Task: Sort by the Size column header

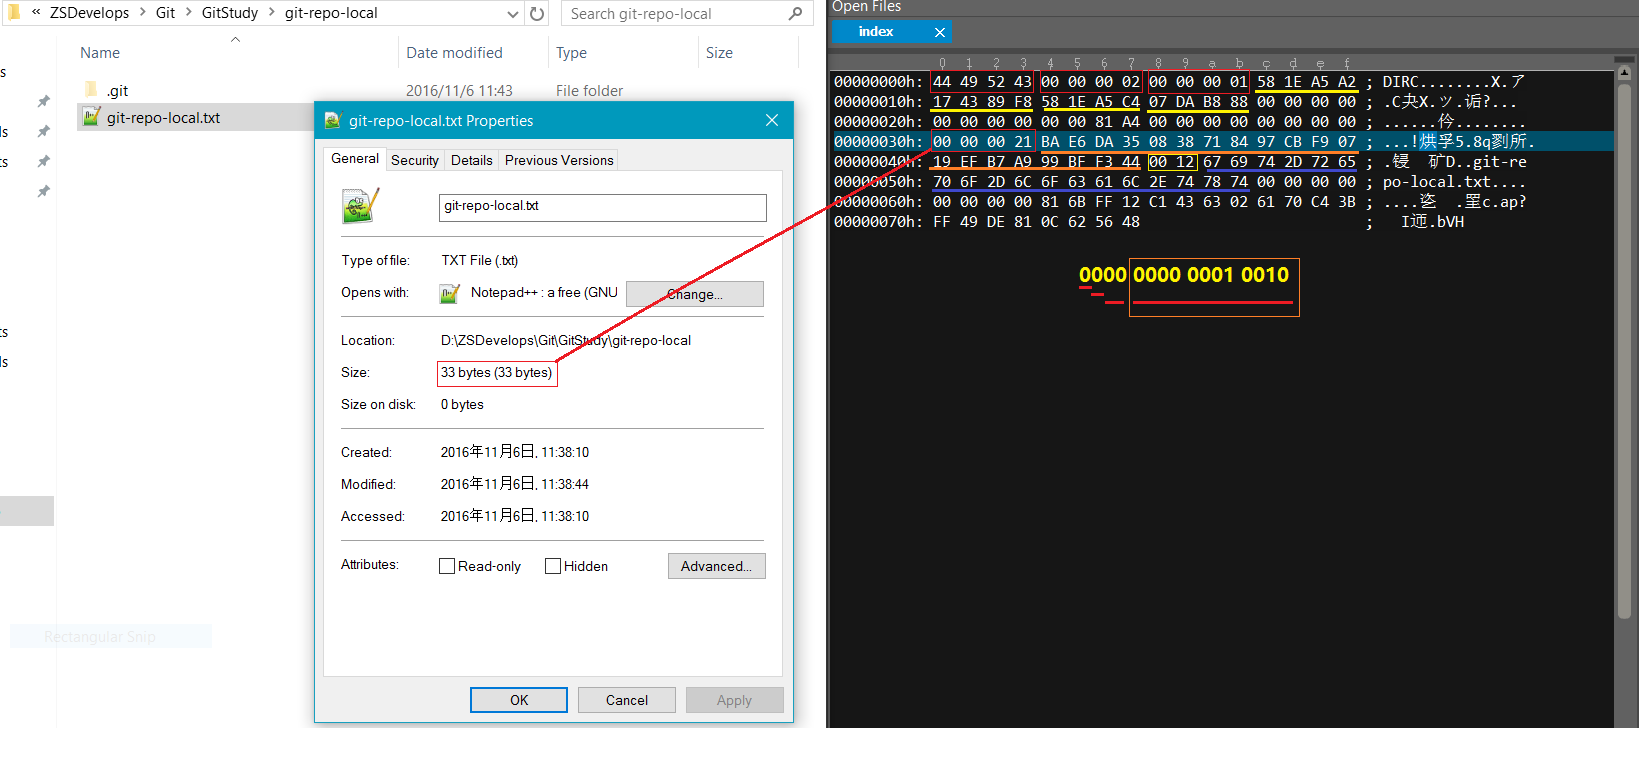Action: click(719, 53)
